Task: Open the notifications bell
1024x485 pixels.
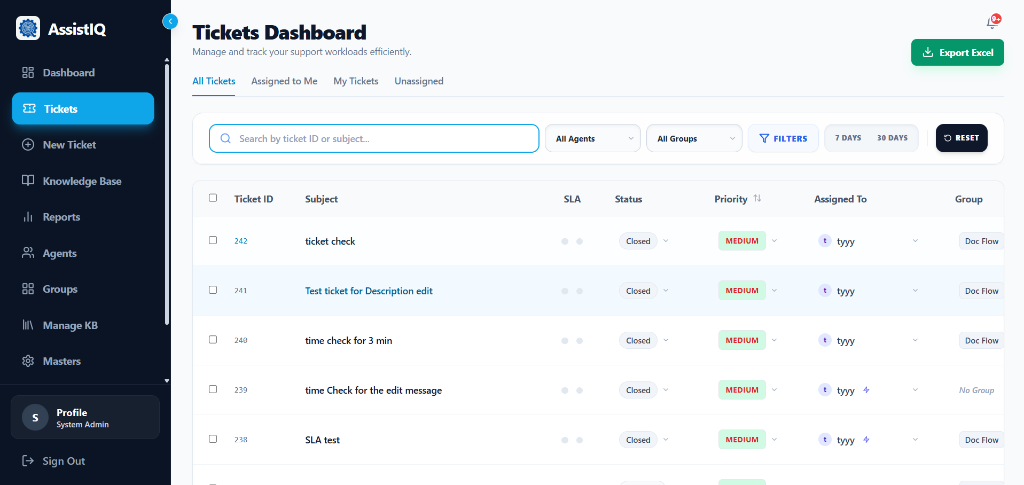Action: coord(991,23)
